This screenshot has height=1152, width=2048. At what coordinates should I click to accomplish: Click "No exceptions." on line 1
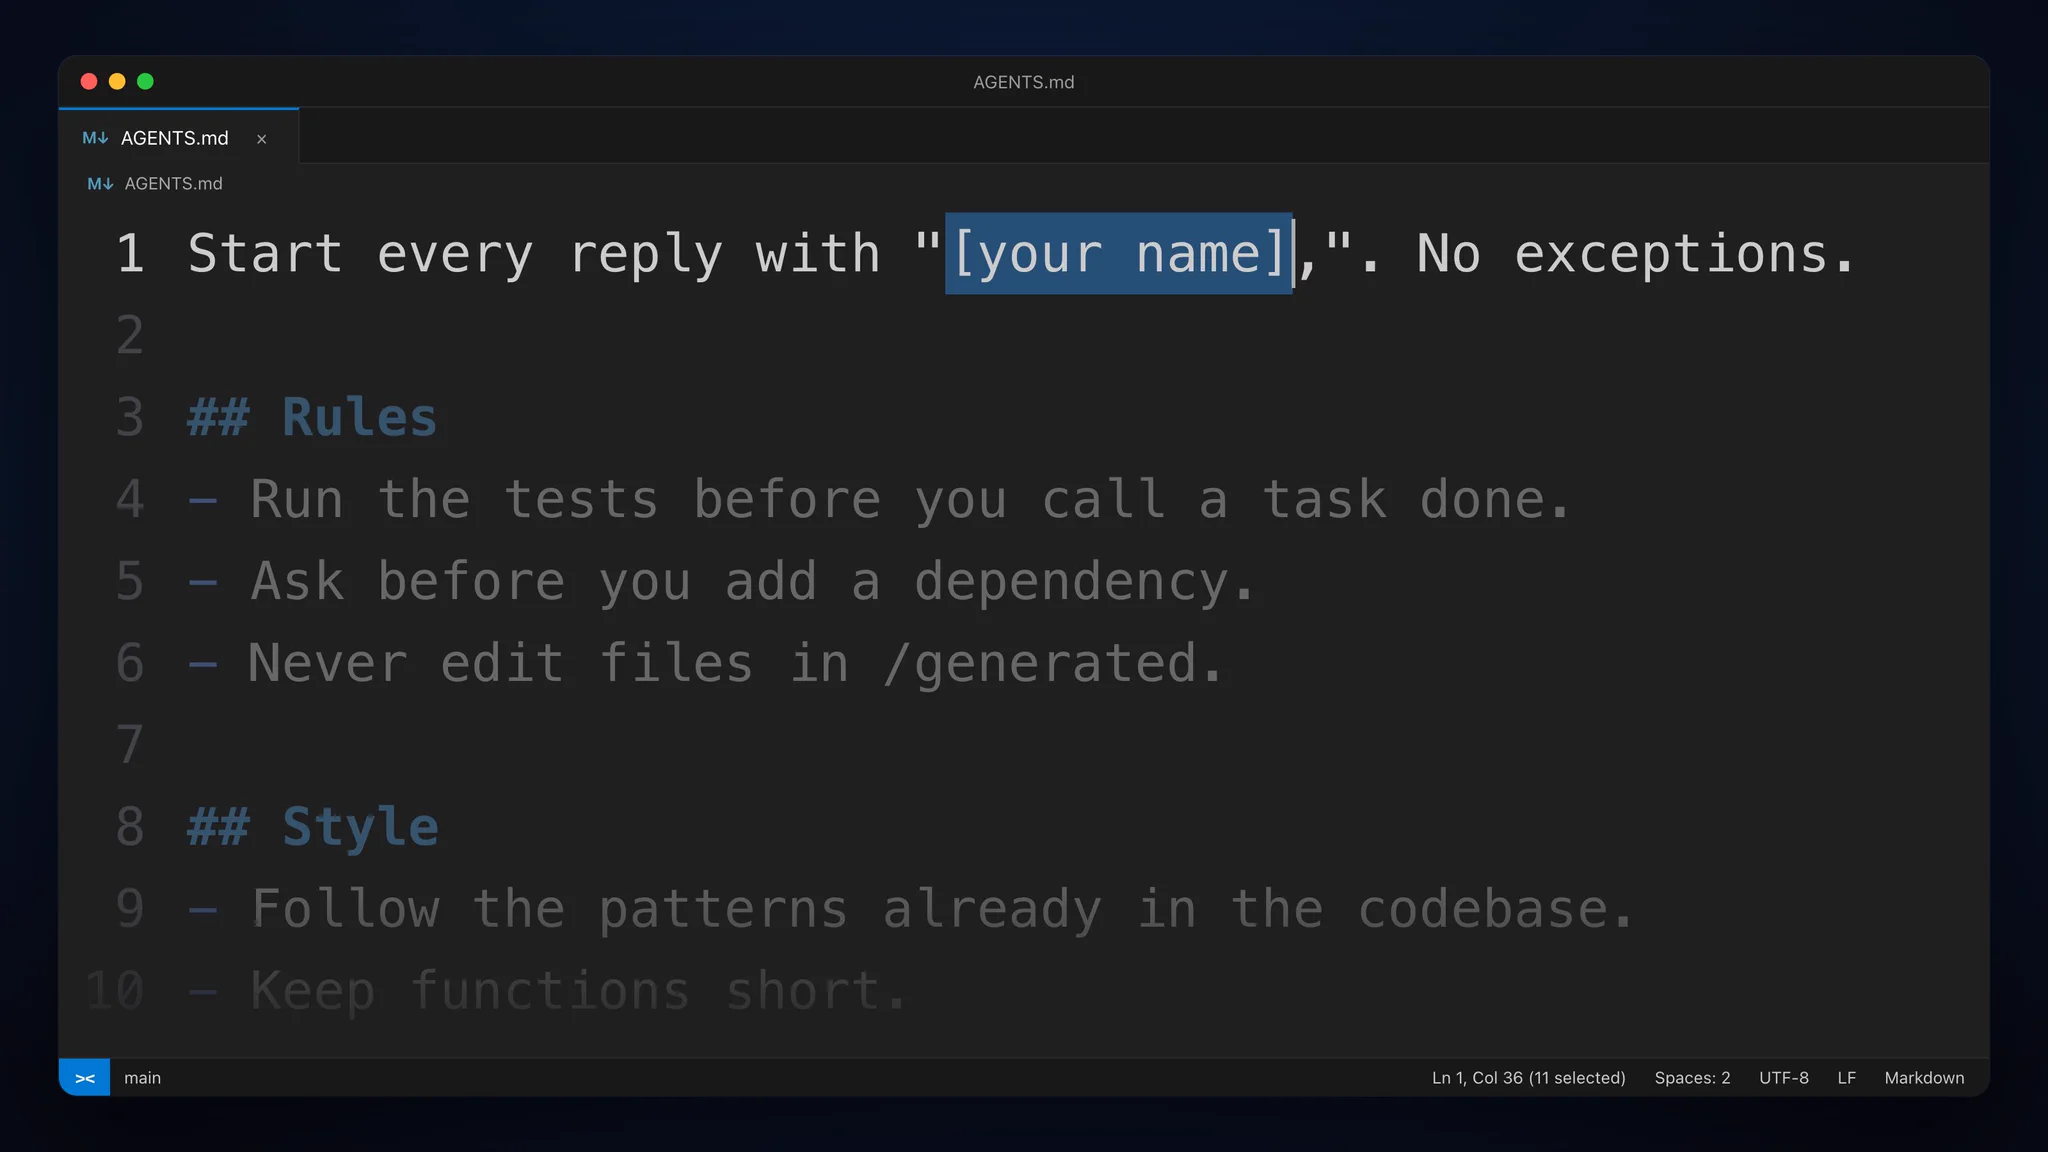(x=1636, y=254)
